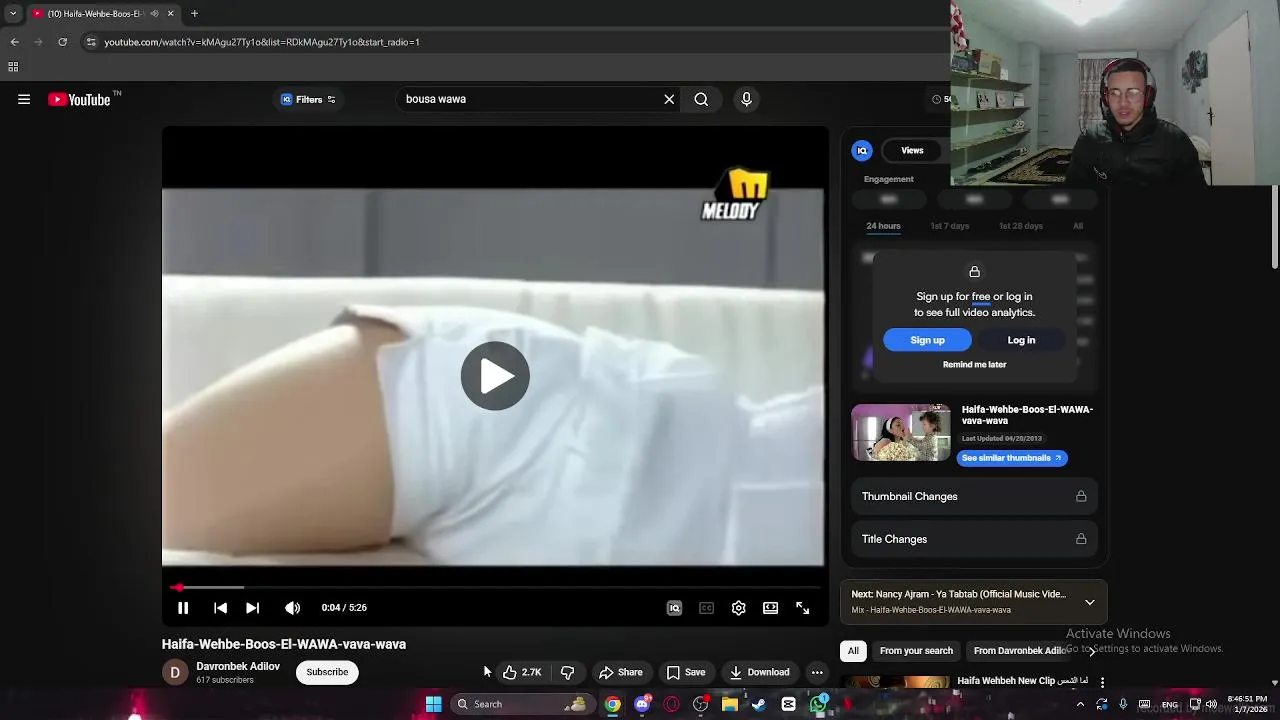Expand Title Changes locked section
Screen dimensions: 1280x720
click(974, 539)
